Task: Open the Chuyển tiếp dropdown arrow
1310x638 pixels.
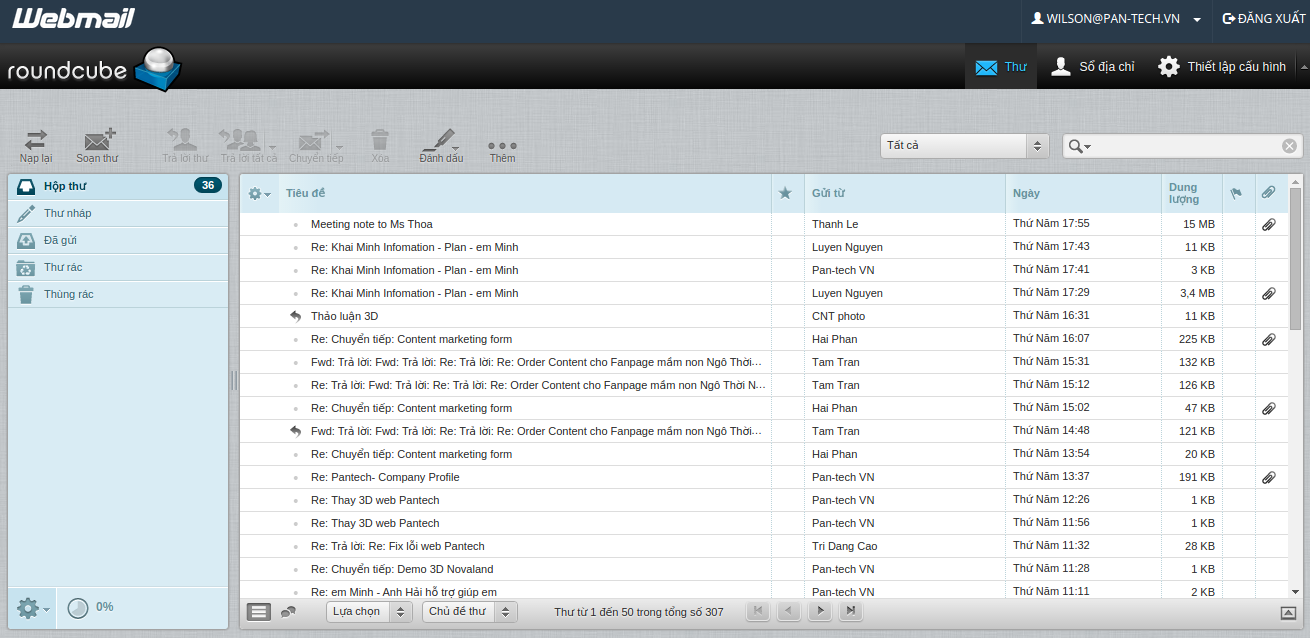Action: (x=338, y=148)
